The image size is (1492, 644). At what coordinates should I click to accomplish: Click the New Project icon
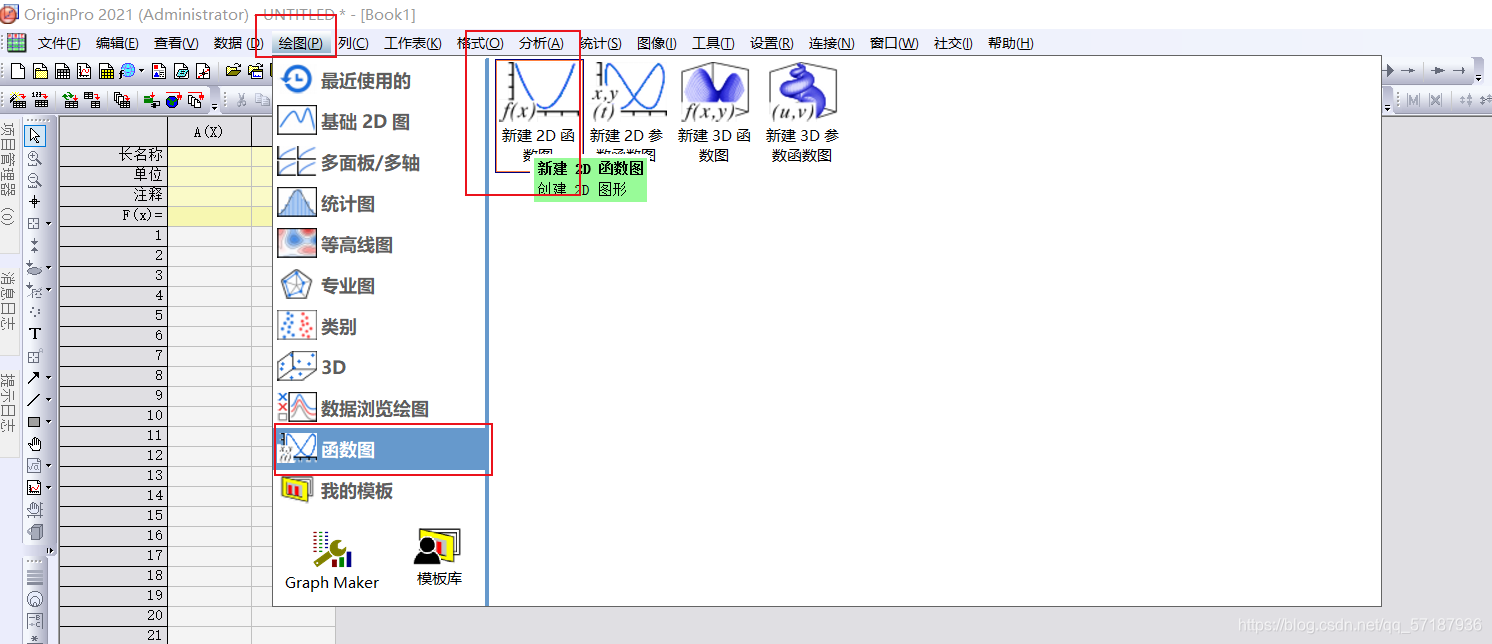pyautogui.click(x=18, y=71)
